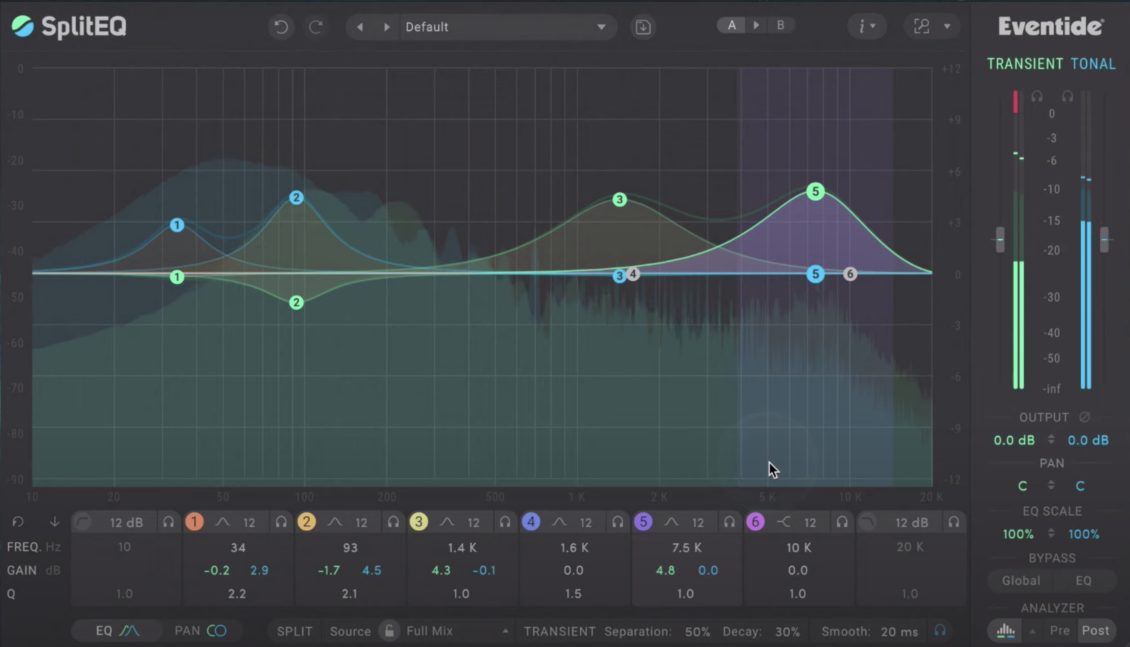Click the Eventide logo

point(1050,27)
